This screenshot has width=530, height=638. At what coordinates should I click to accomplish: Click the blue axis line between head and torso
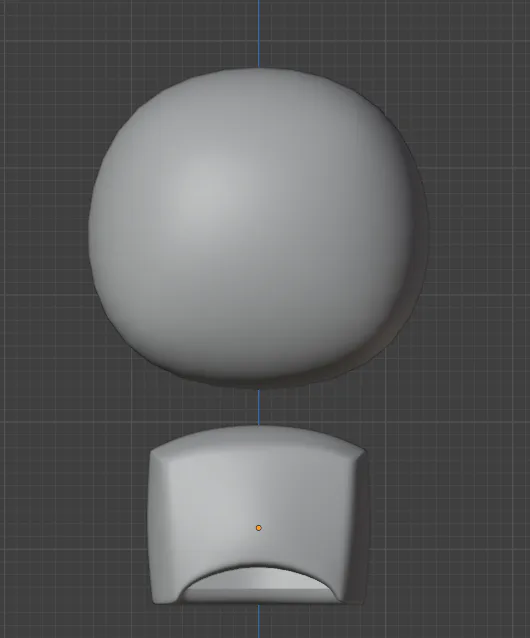click(x=259, y=408)
